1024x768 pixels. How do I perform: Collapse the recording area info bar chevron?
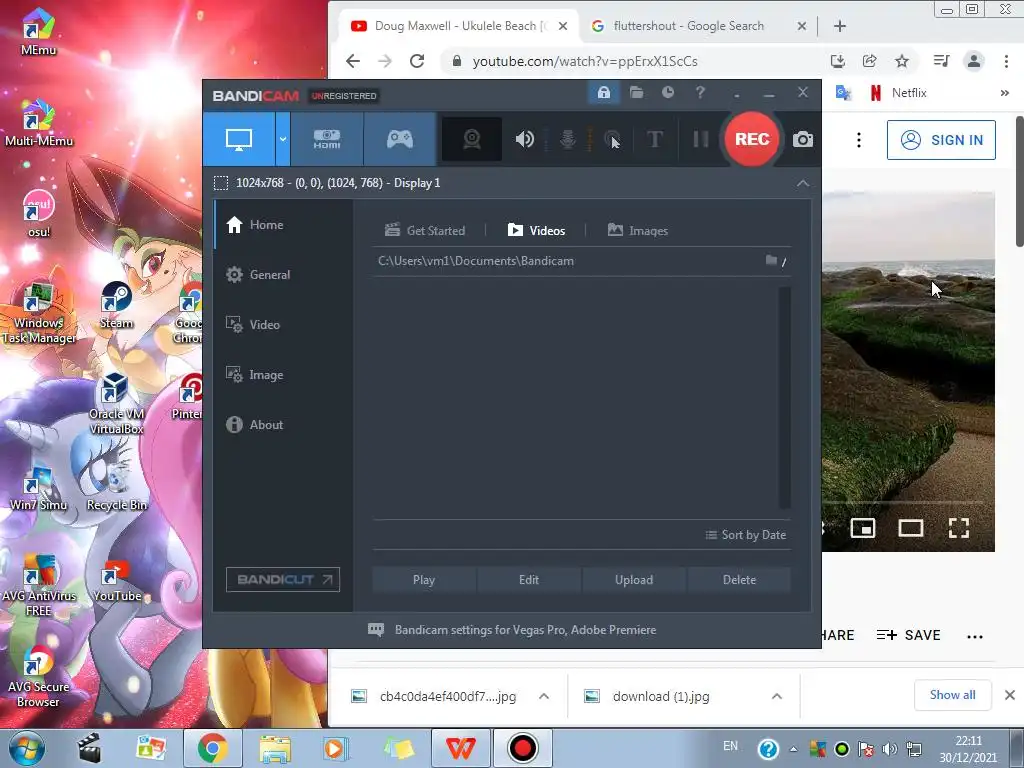coord(803,184)
